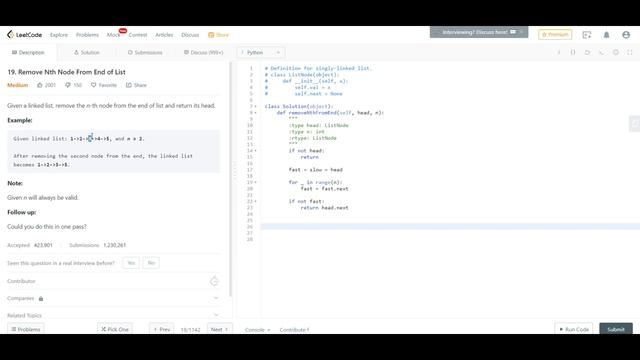The width and height of the screenshot is (640, 360).
Task: Collapse code fold arrow at line 14
Action: coord(256,151)
